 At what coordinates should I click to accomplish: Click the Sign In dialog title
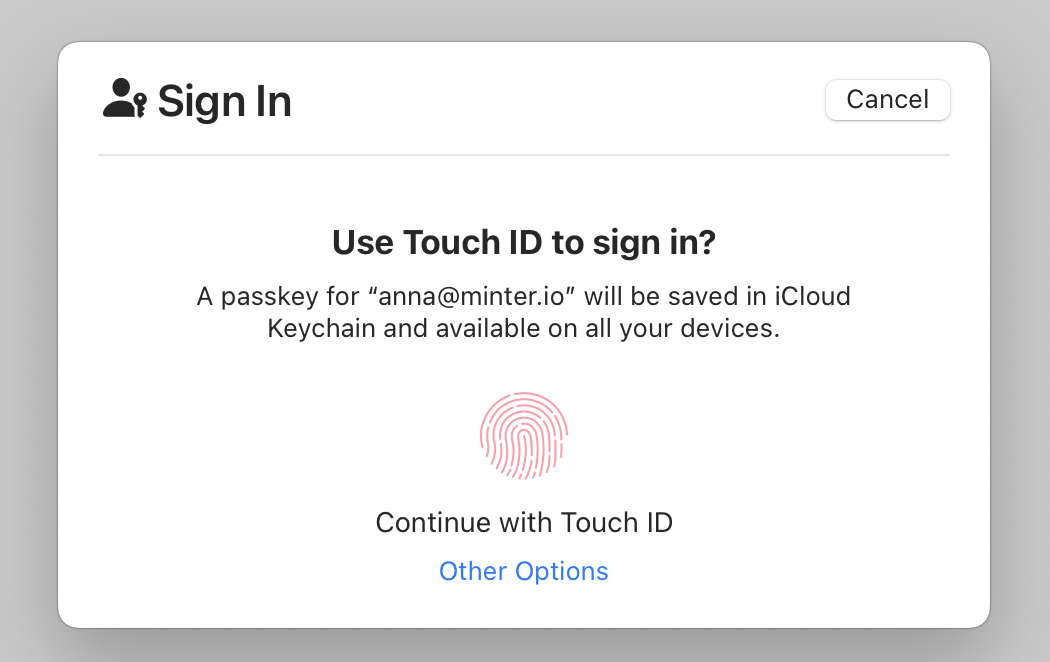click(x=224, y=101)
